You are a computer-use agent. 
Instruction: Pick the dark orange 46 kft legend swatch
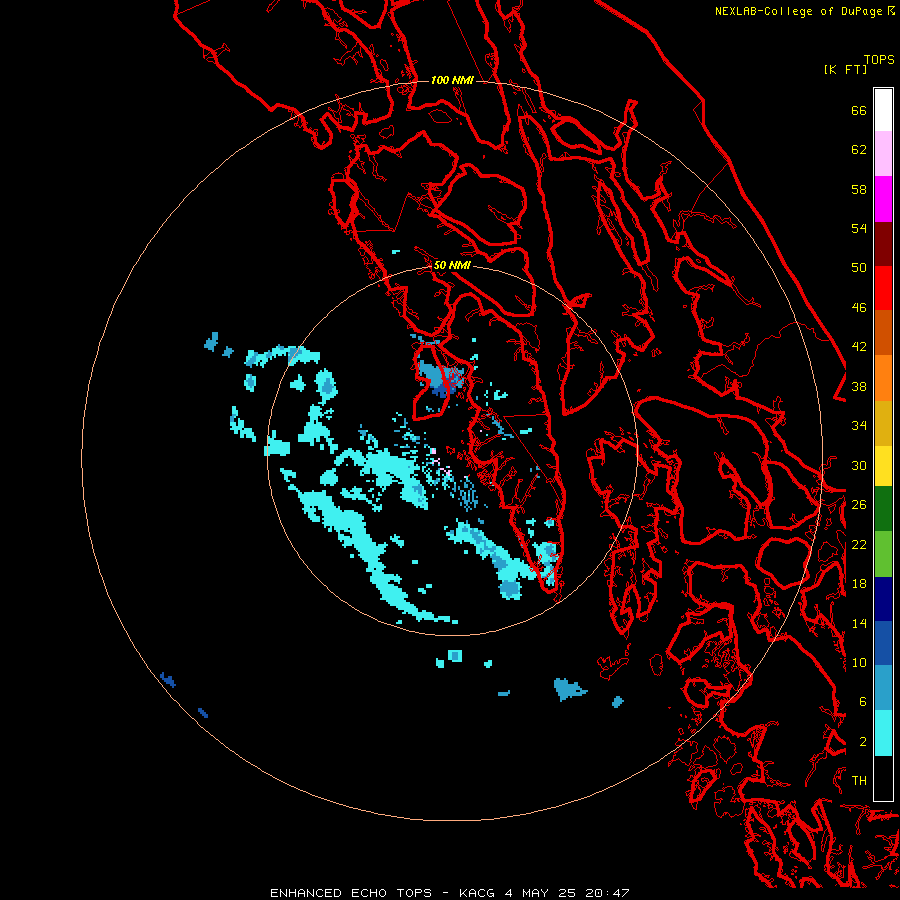tap(883, 333)
